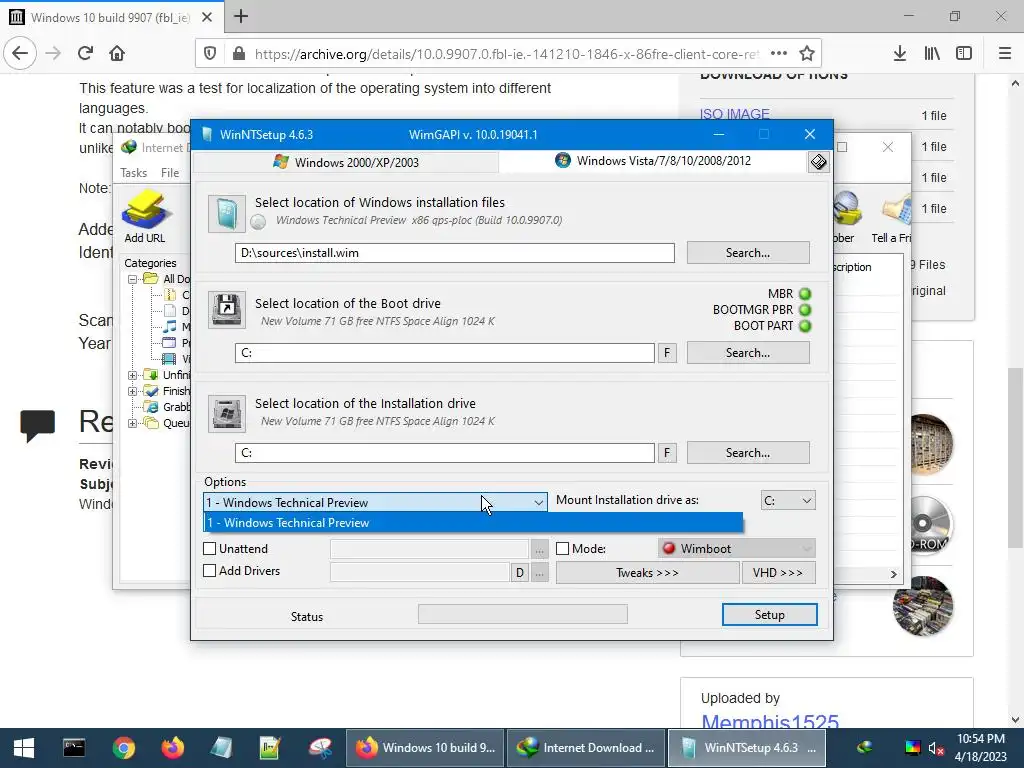This screenshot has height=768, width=1024.
Task: Open Tasks menu in Internet Download Manager
Action: click(x=133, y=172)
